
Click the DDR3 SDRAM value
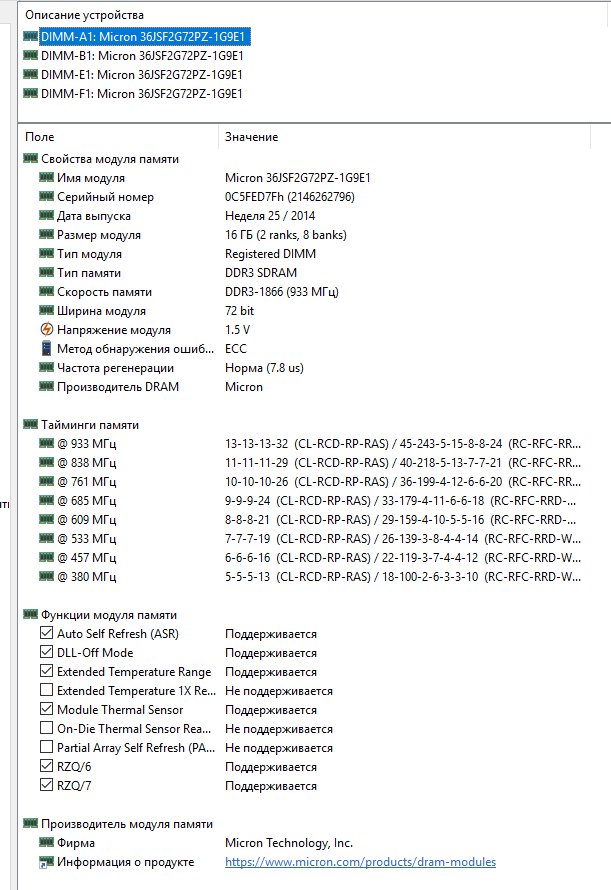pyautogui.click(x=261, y=272)
